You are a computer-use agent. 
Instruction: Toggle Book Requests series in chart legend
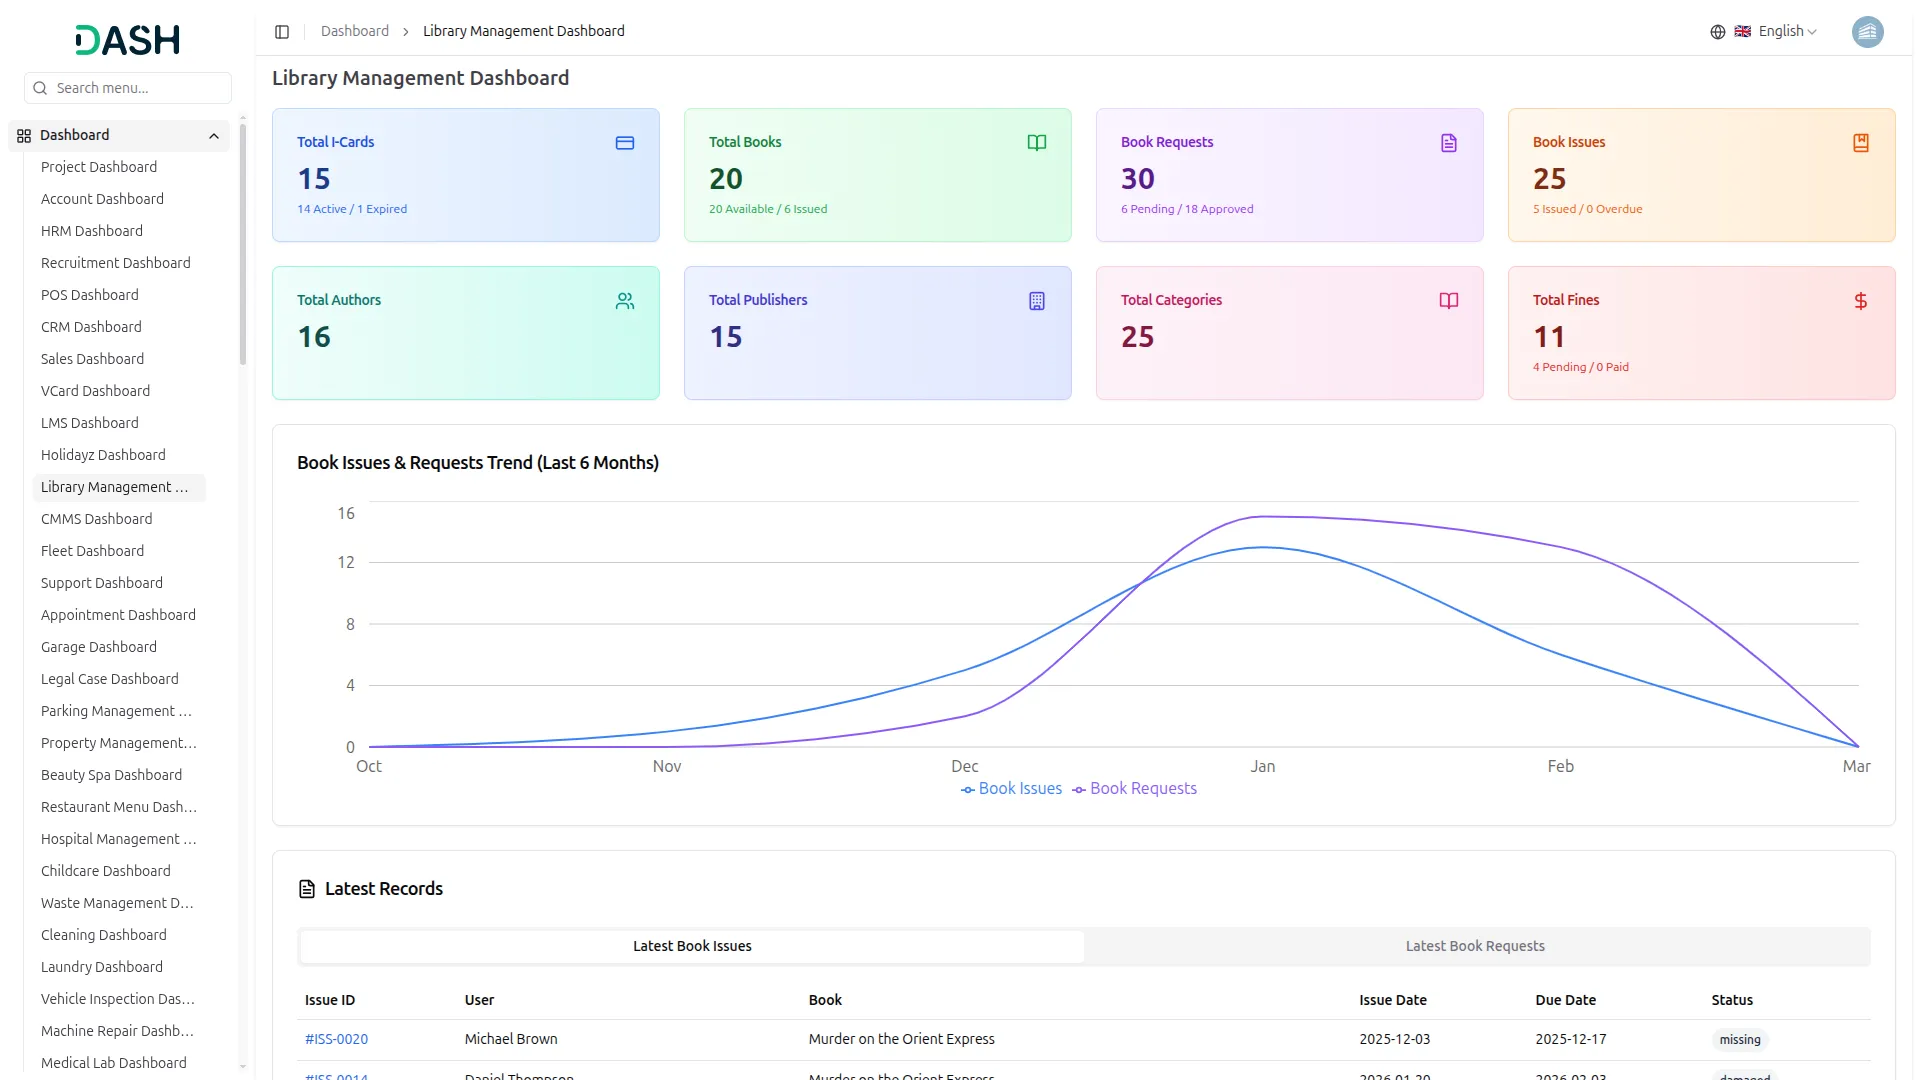tap(1134, 789)
